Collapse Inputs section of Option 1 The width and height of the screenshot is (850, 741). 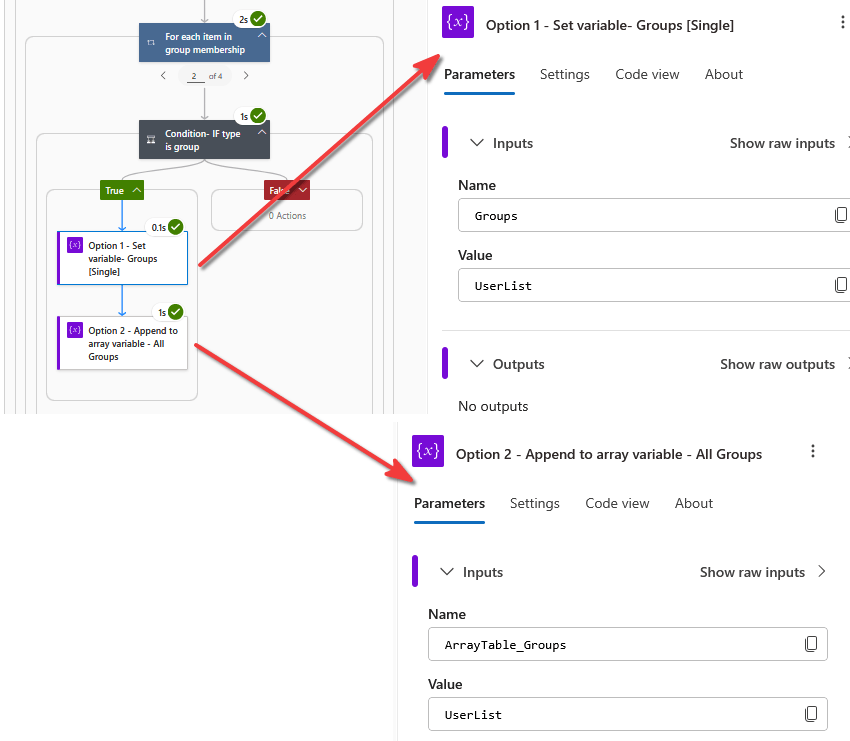coord(476,143)
